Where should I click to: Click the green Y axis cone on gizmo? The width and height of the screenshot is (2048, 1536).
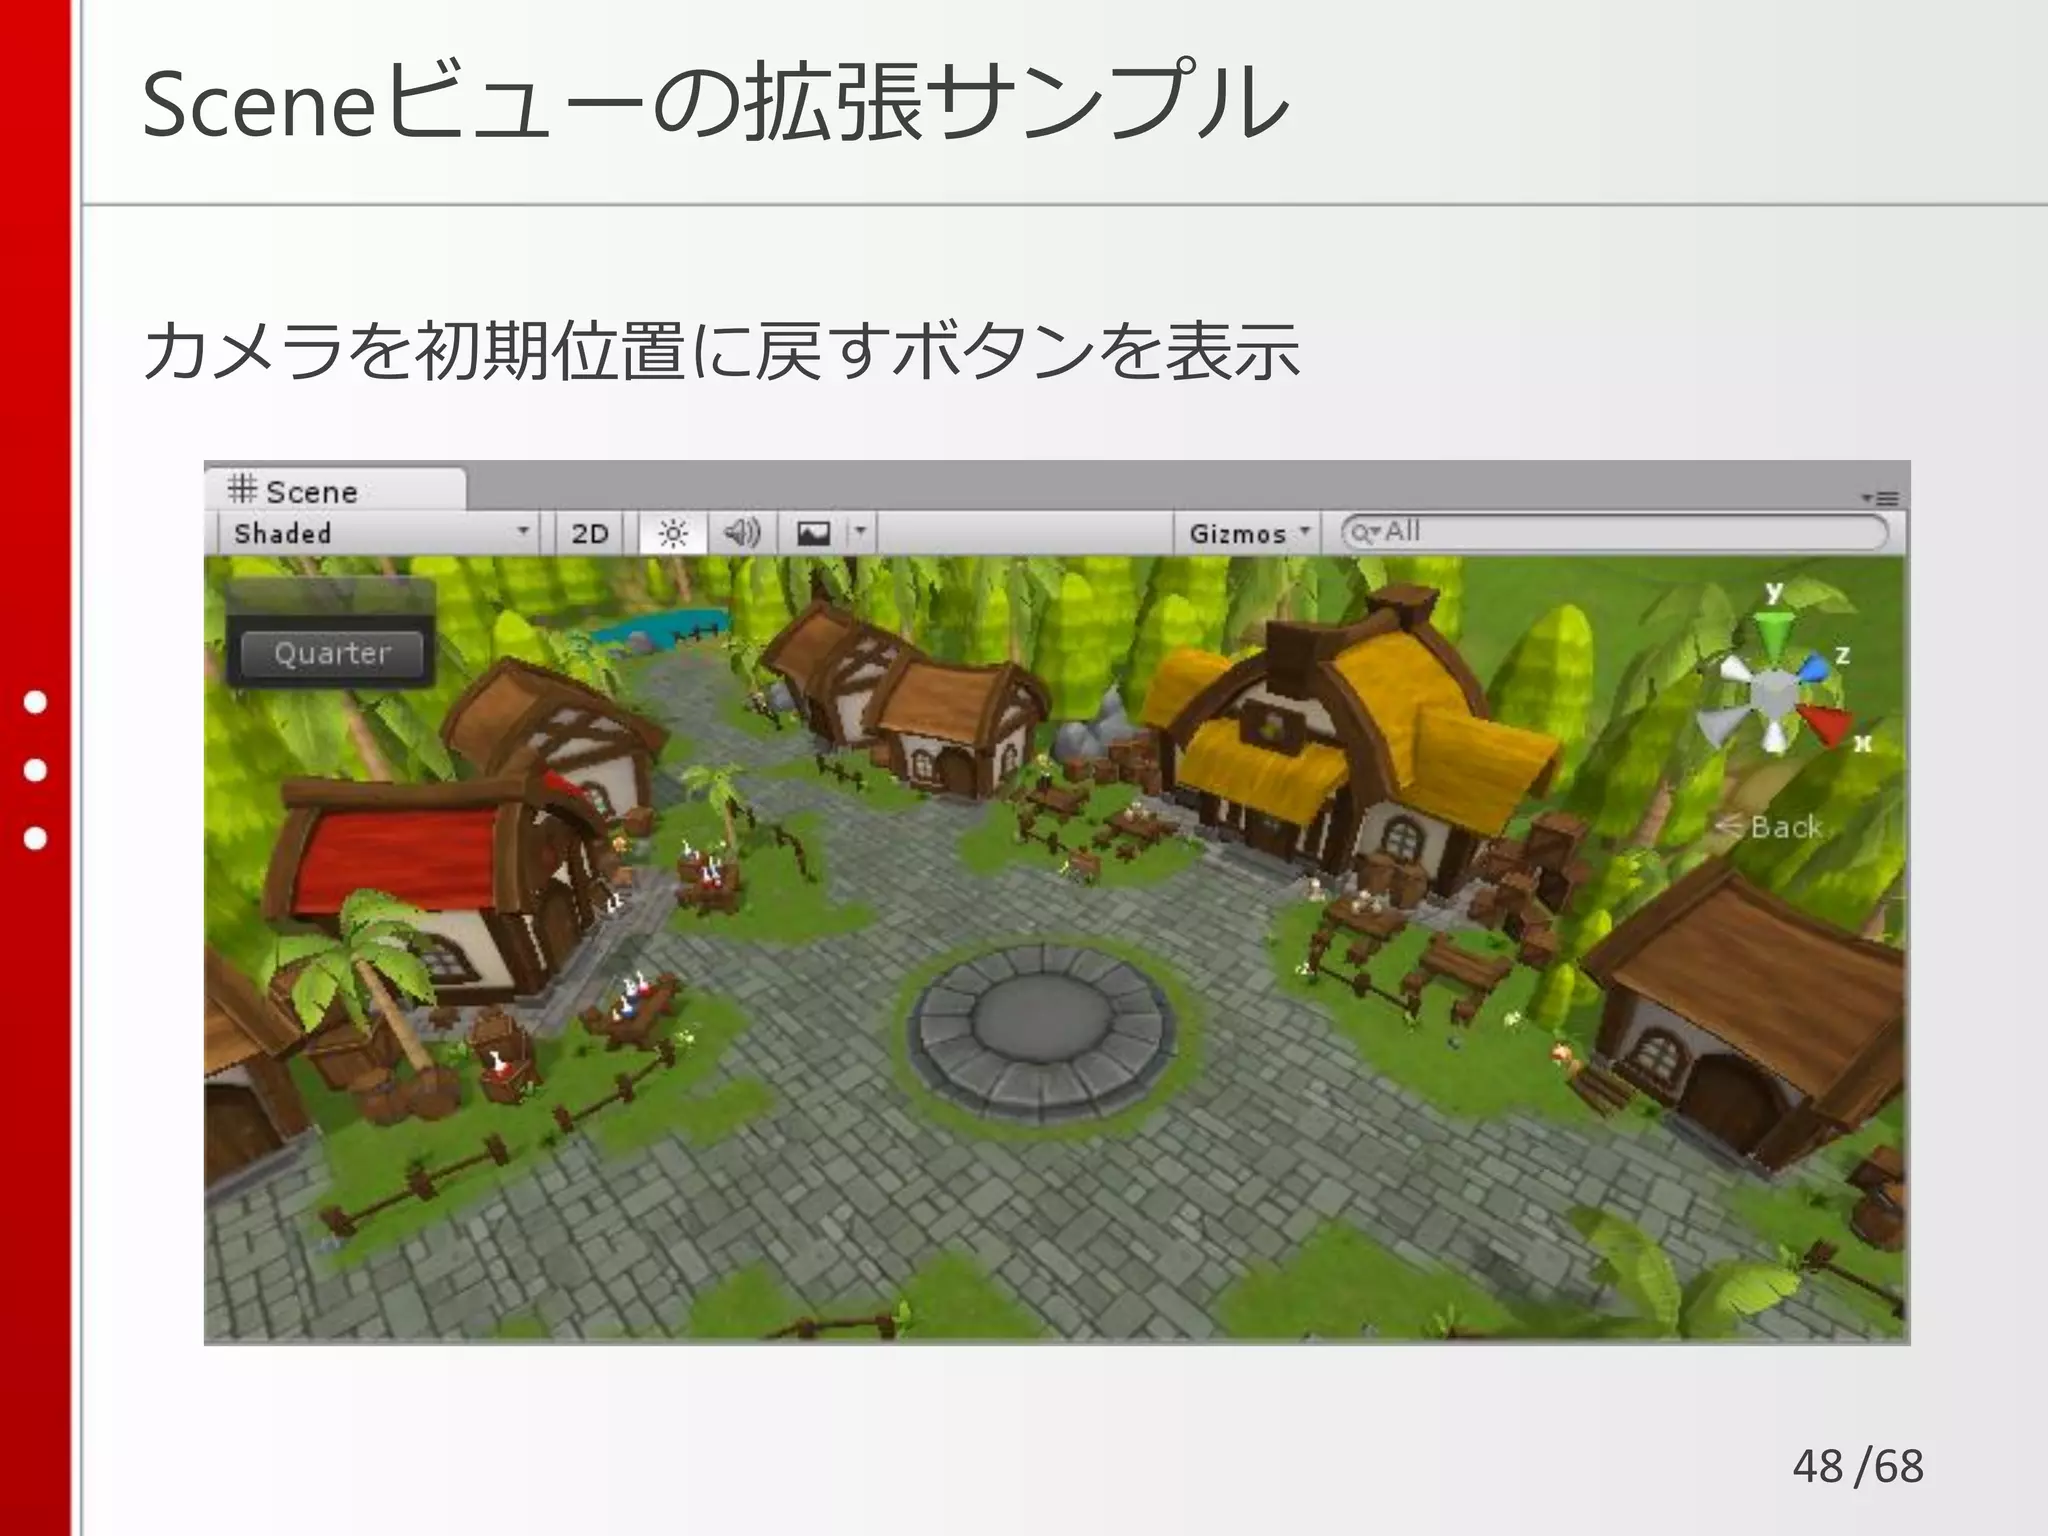pyautogui.click(x=1774, y=637)
